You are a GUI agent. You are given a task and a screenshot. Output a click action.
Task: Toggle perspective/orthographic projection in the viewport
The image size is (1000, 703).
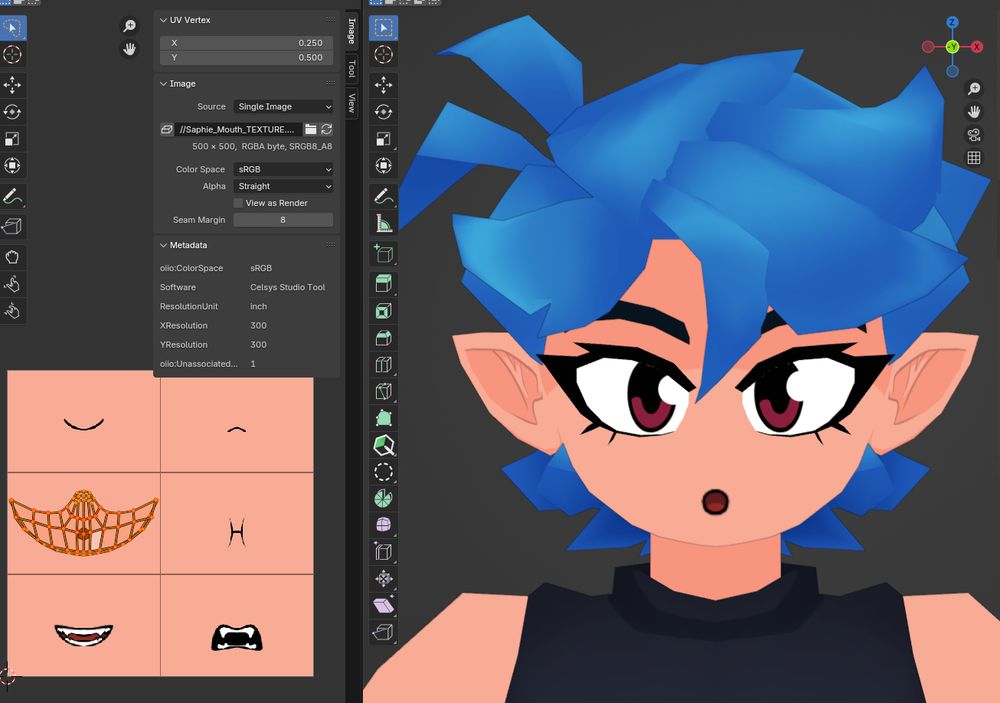[974, 157]
